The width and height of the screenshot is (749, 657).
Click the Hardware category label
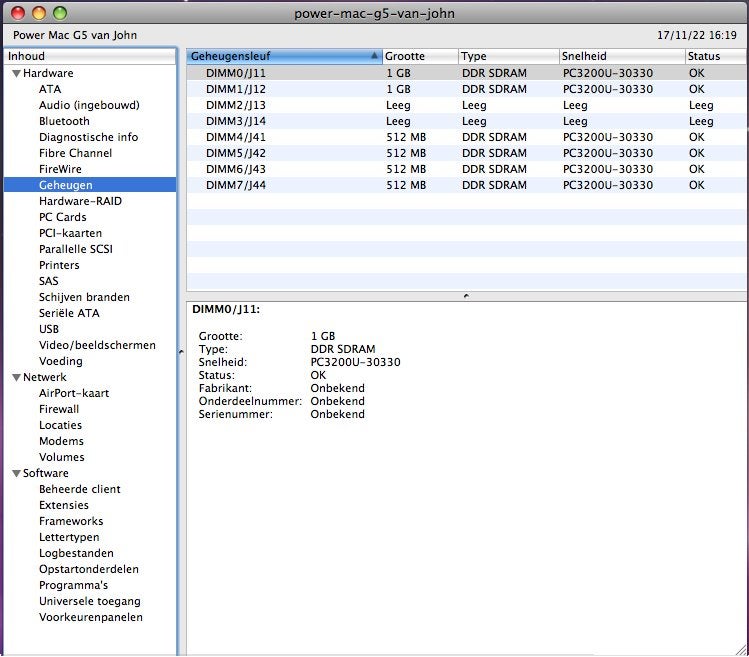(48, 74)
